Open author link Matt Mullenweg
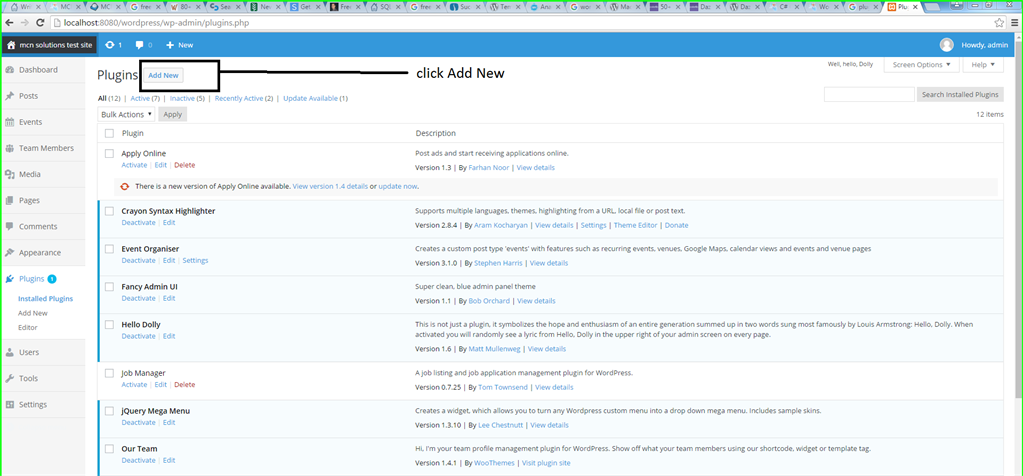The height and width of the screenshot is (476, 1023). [x=494, y=349]
